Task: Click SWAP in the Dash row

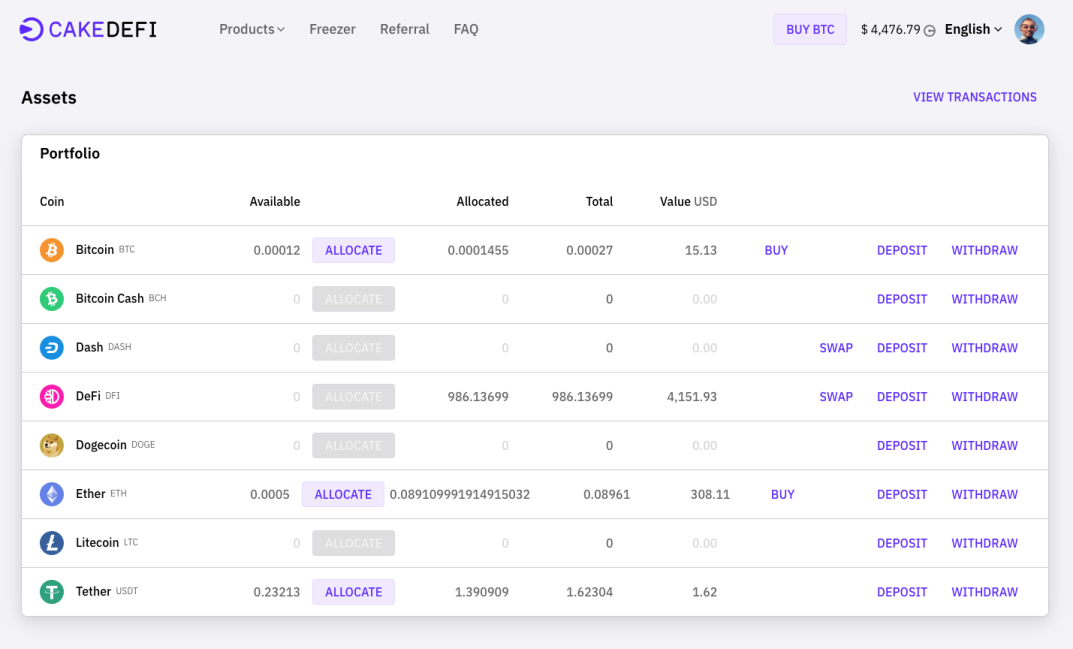Action: pyautogui.click(x=836, y=348)
